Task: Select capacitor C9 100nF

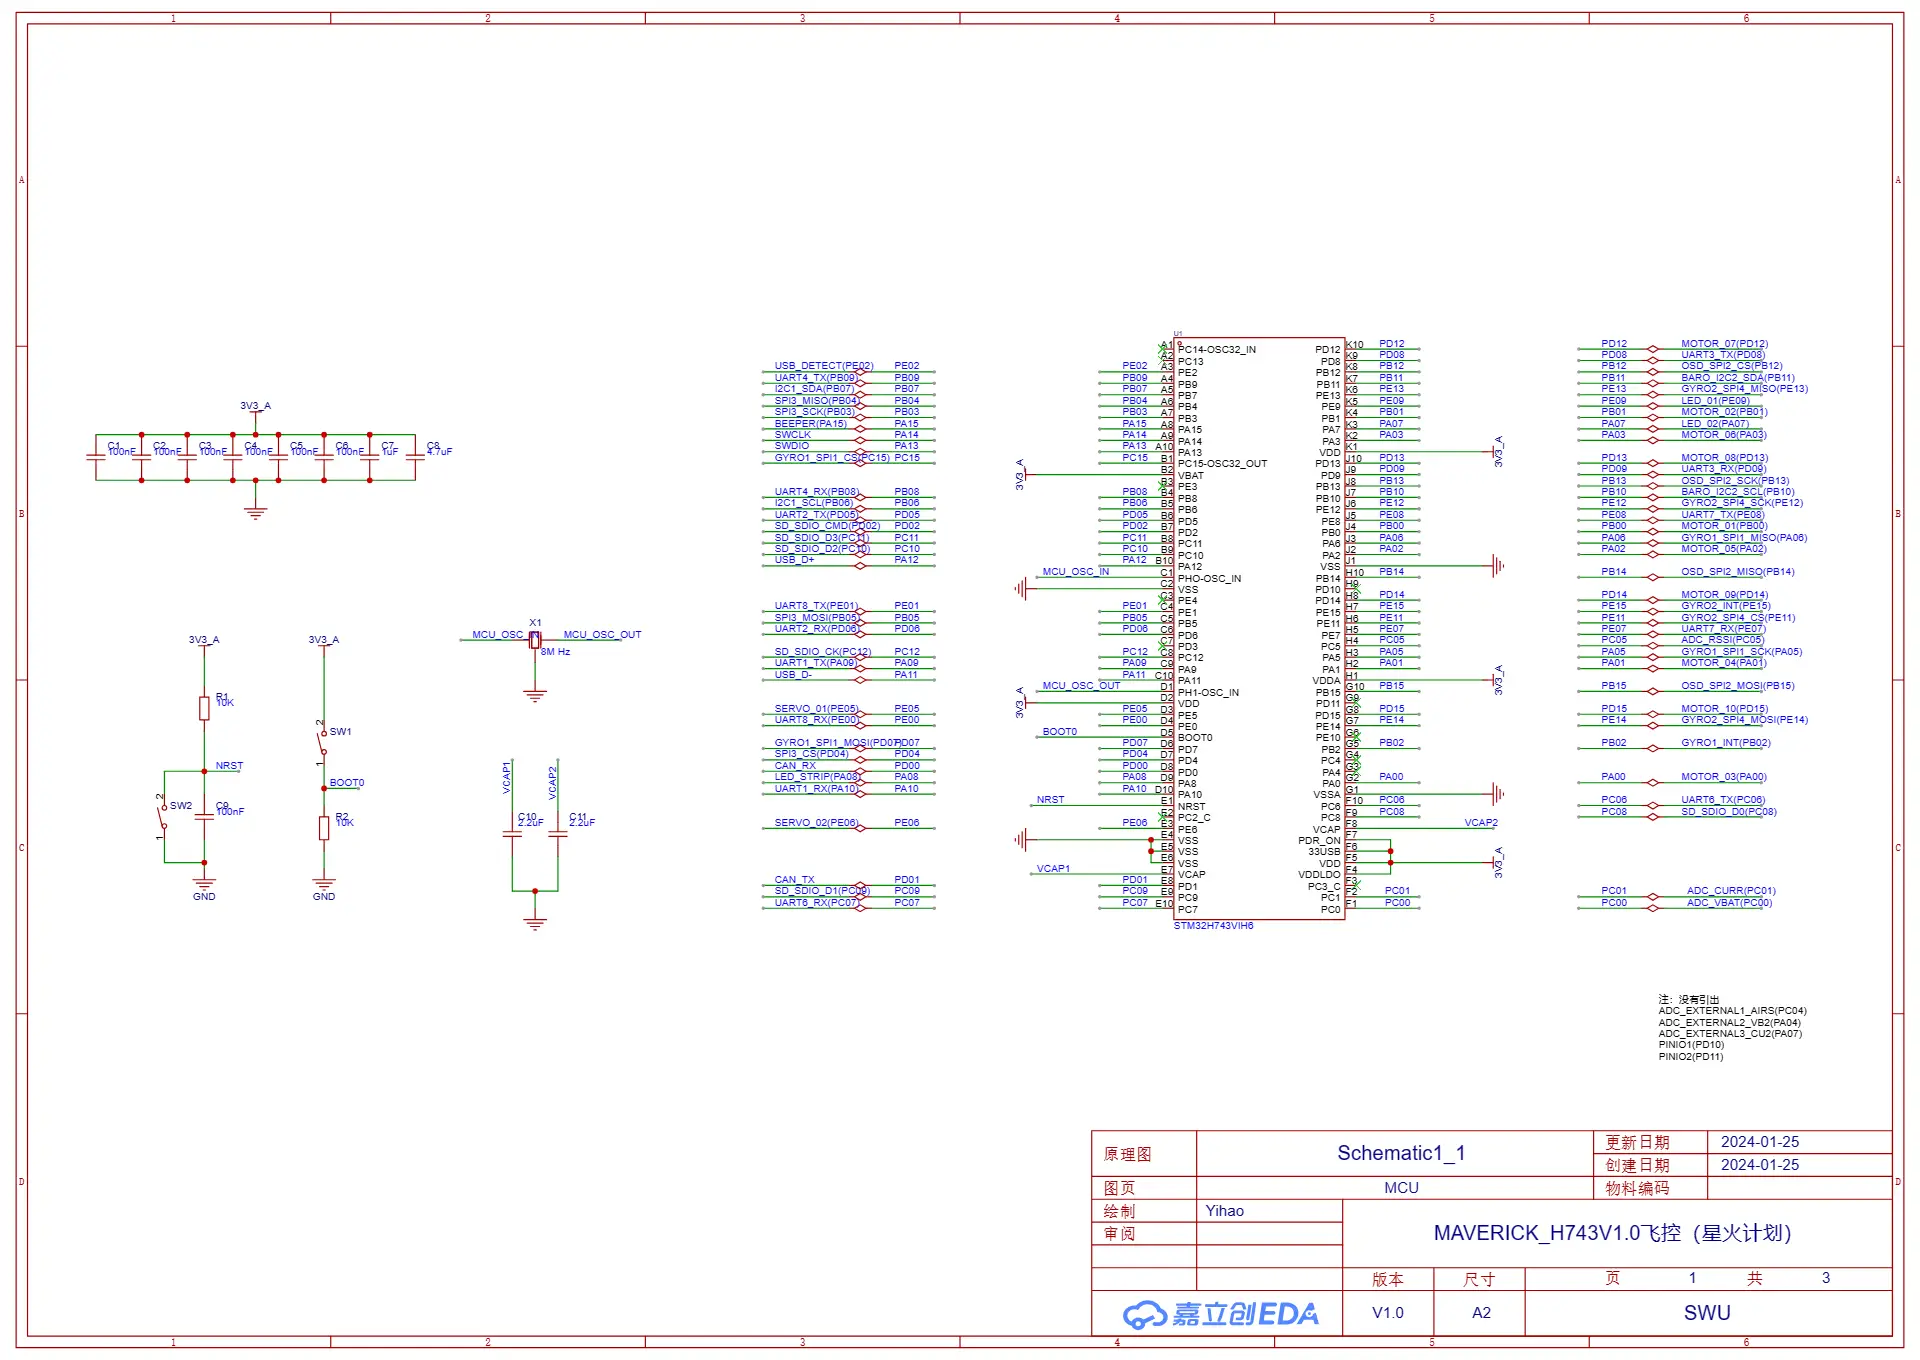Action: [x=204, y=816]
